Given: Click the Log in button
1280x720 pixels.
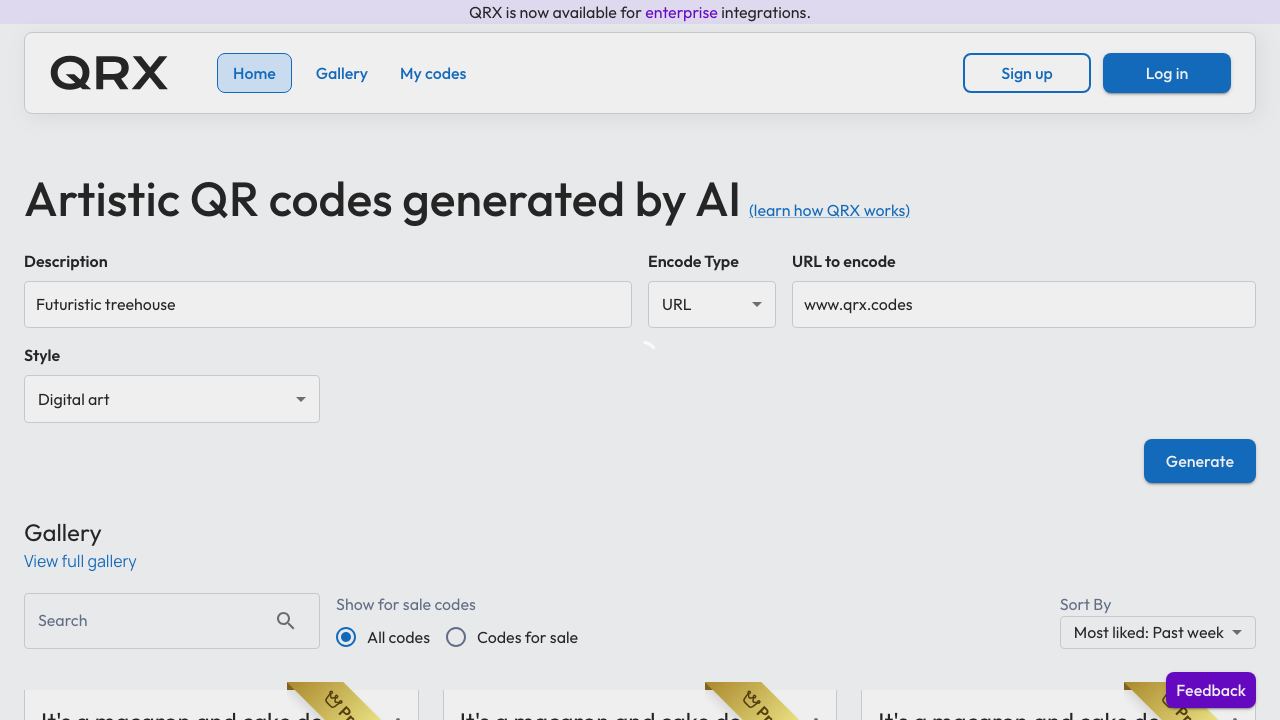Looking at the screenshot, I should pos(1167,73).
